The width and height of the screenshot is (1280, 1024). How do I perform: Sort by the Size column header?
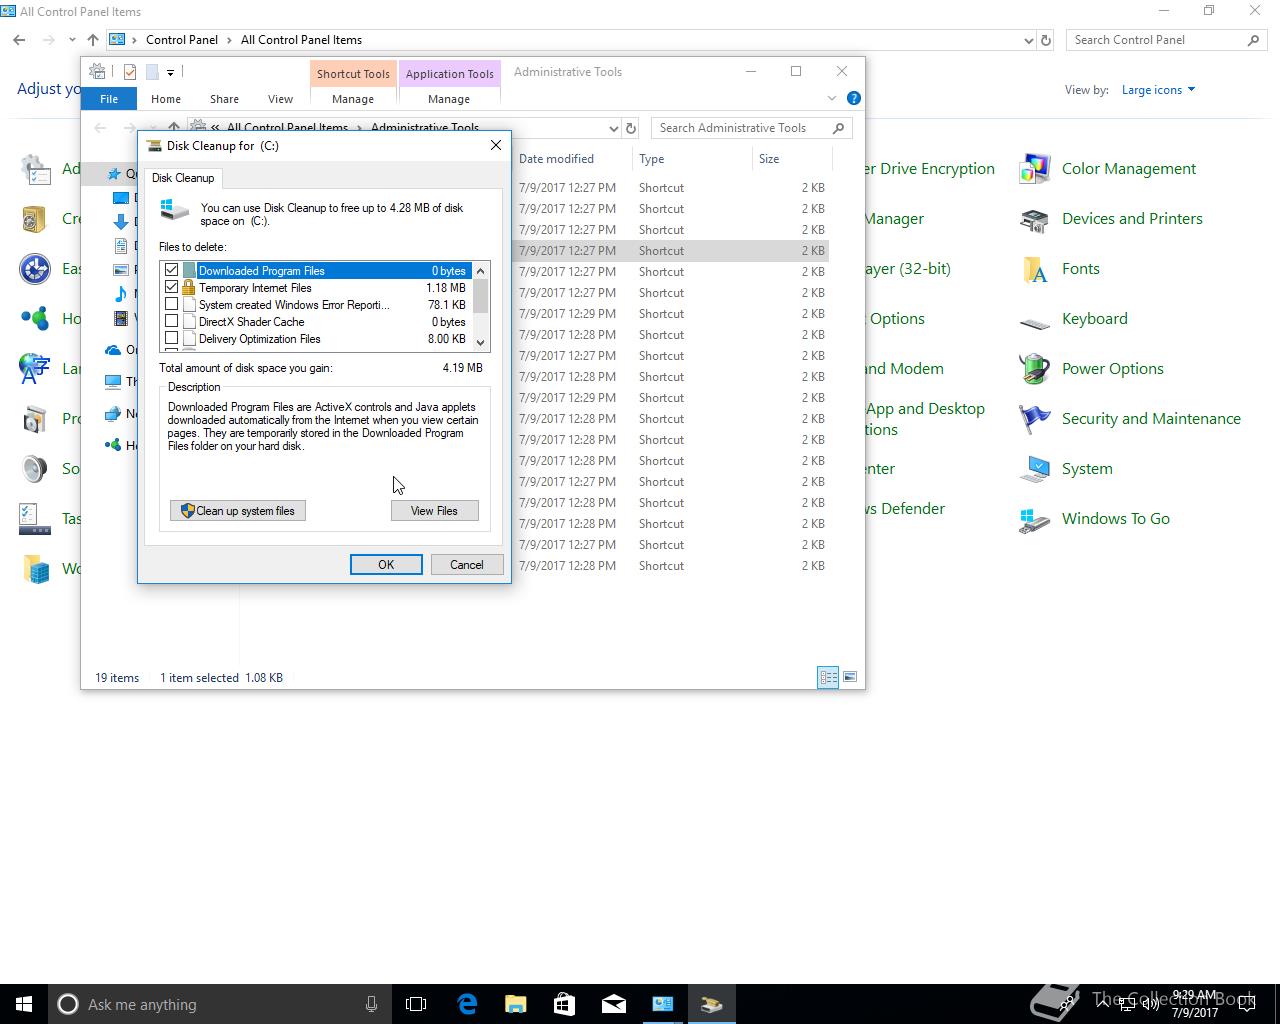click(792, 159)
